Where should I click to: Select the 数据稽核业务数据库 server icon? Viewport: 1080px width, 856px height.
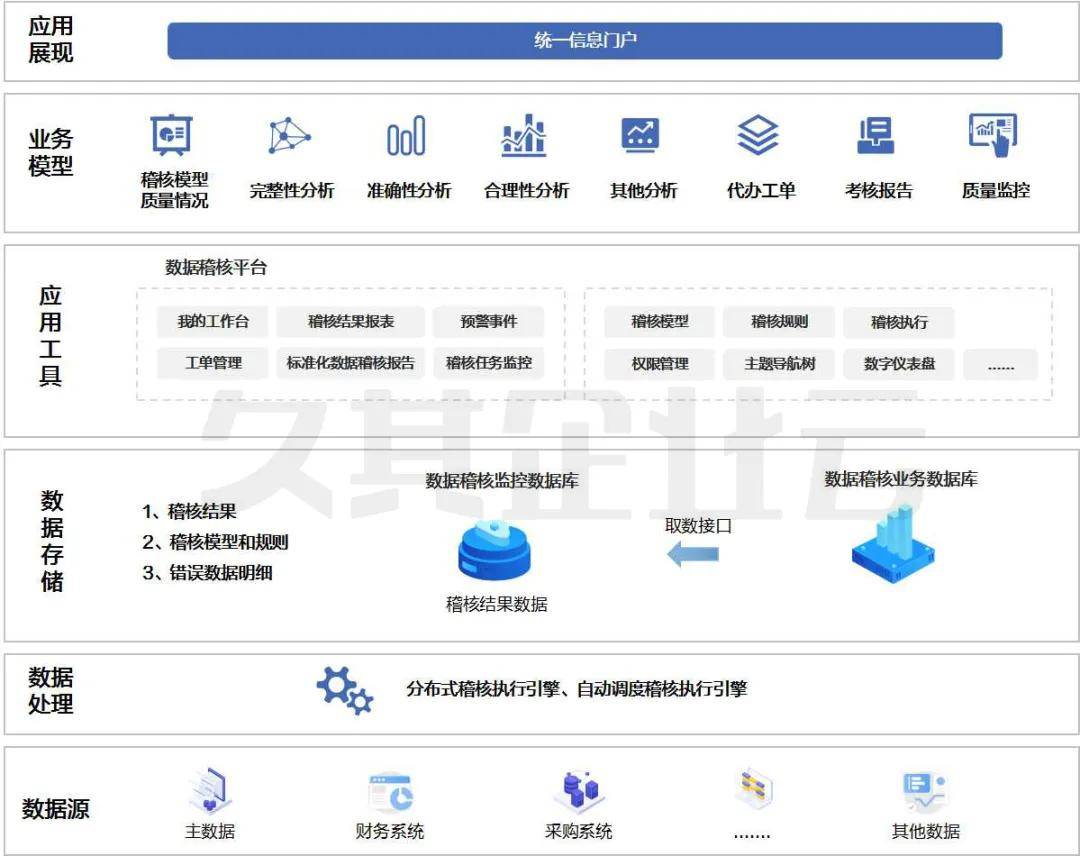point(893,544)
